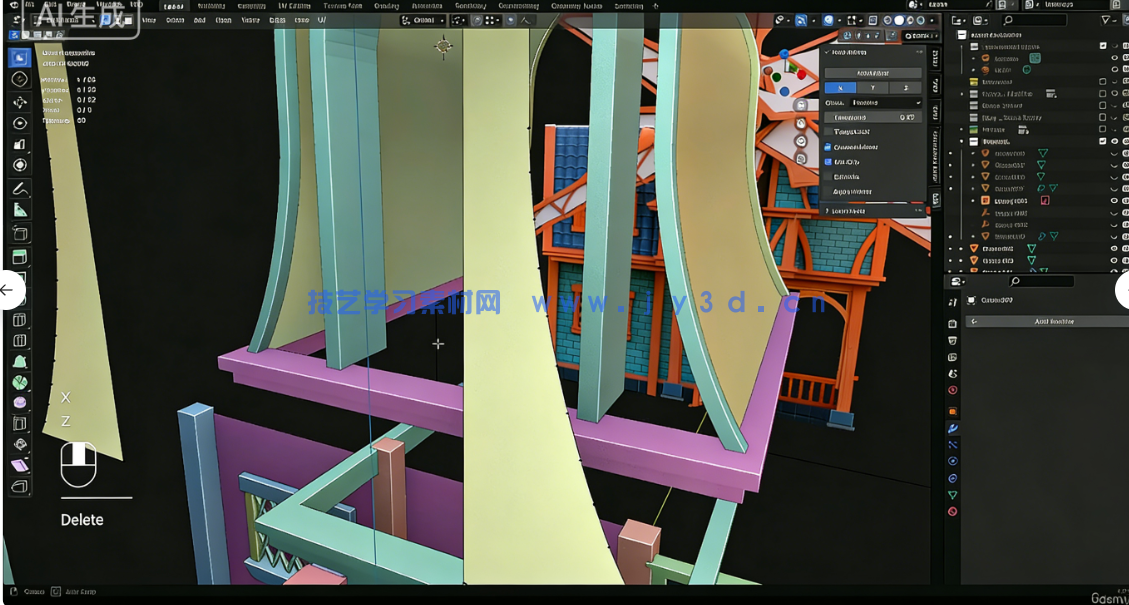Expand the Towers collection in the Outliner

coord(963,141)
